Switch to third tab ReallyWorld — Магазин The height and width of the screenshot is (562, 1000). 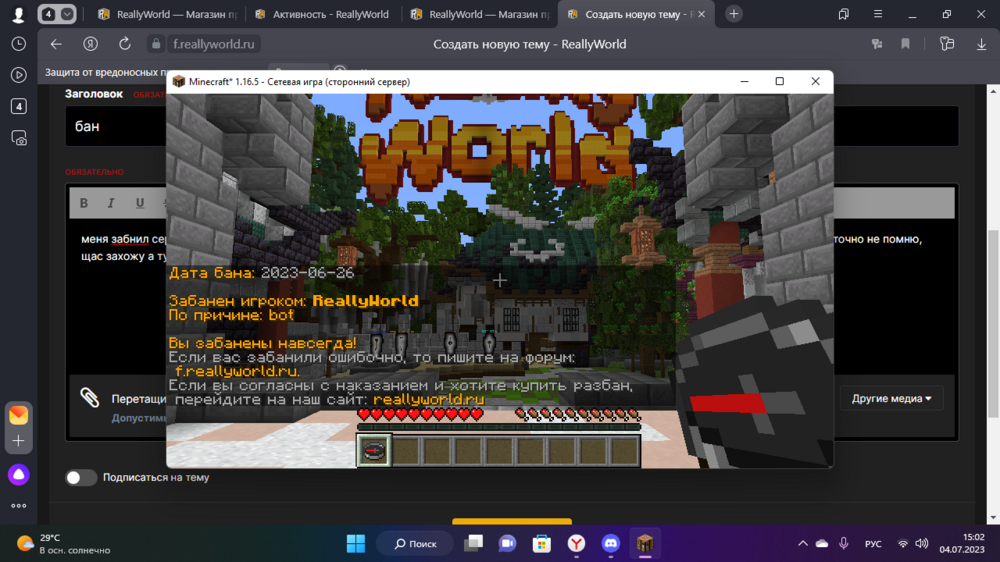(478, 14)
